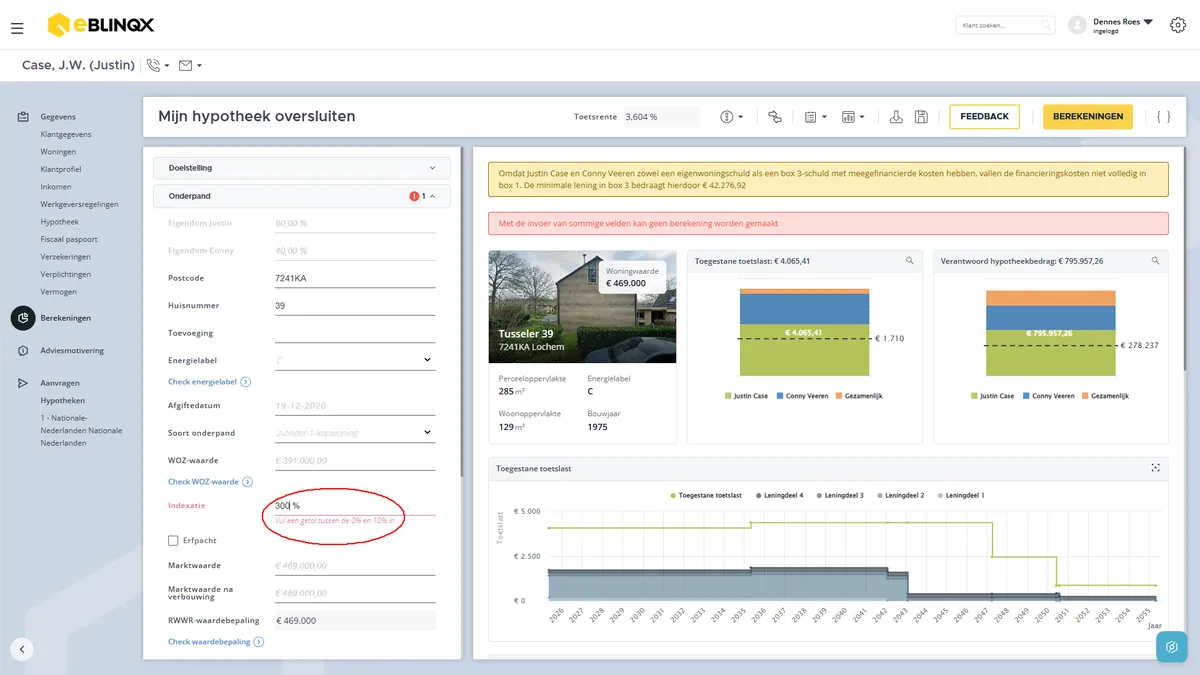Image resolution: width=1200 pixels, height=675 pixels.
Task: Click the curly braces icon
Action: (1163, 117)
